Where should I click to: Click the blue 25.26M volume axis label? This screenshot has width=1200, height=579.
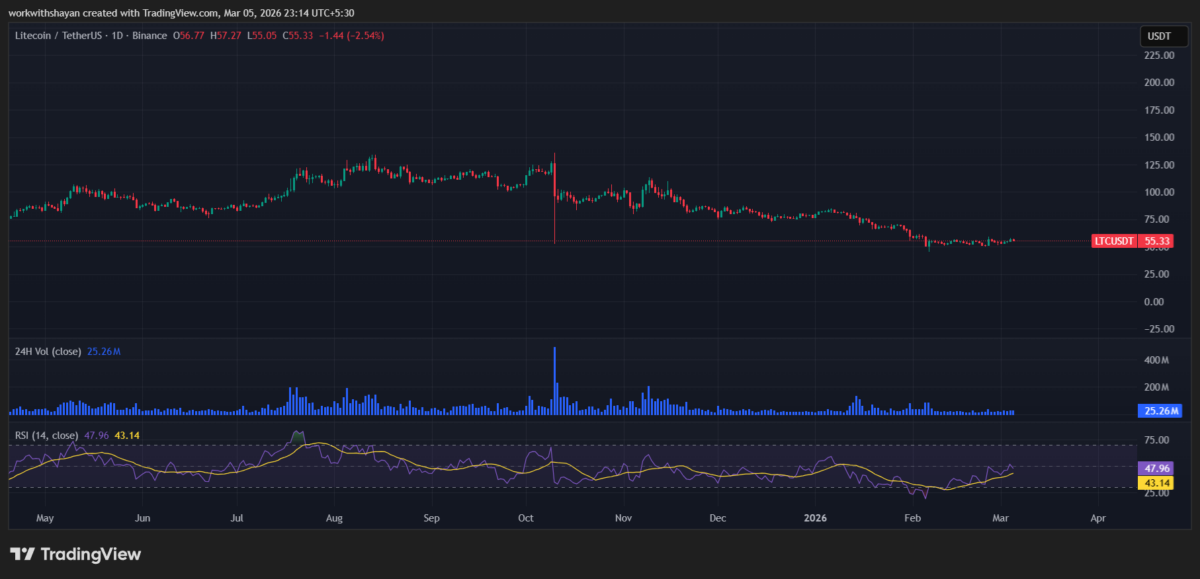[x=1158, y=411]
